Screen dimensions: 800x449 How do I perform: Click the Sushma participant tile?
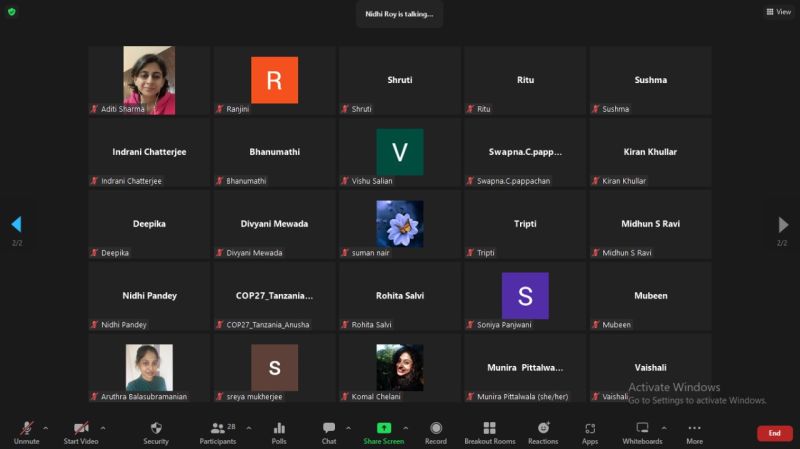(x=651, y=80)
